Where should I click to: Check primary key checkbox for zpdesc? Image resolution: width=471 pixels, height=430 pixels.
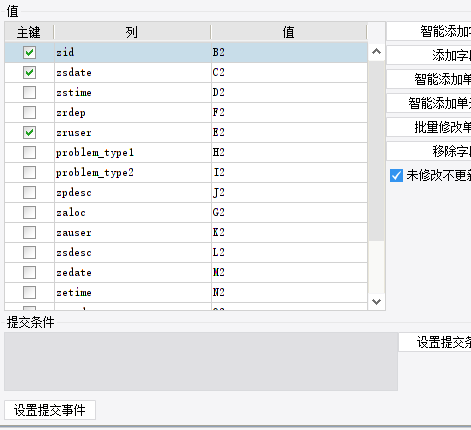29,192
